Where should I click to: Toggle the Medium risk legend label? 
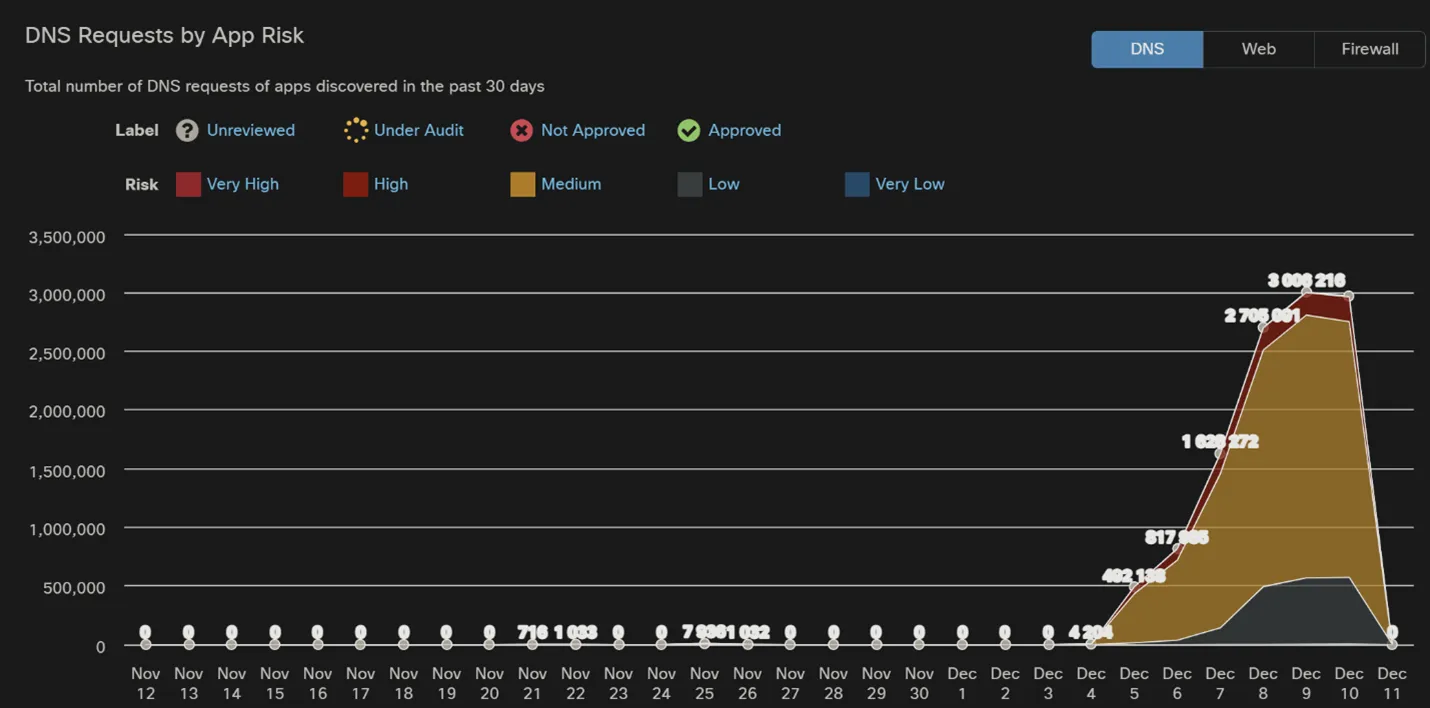tap(570, 184)
